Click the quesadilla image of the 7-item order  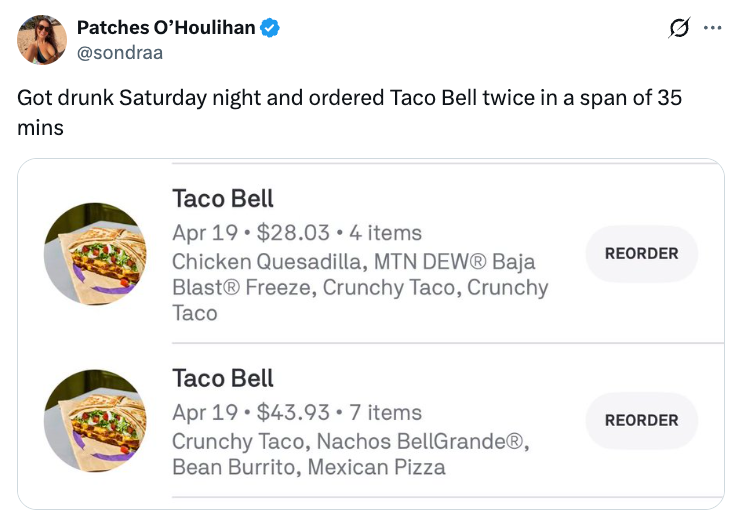(x=95, y=421)
